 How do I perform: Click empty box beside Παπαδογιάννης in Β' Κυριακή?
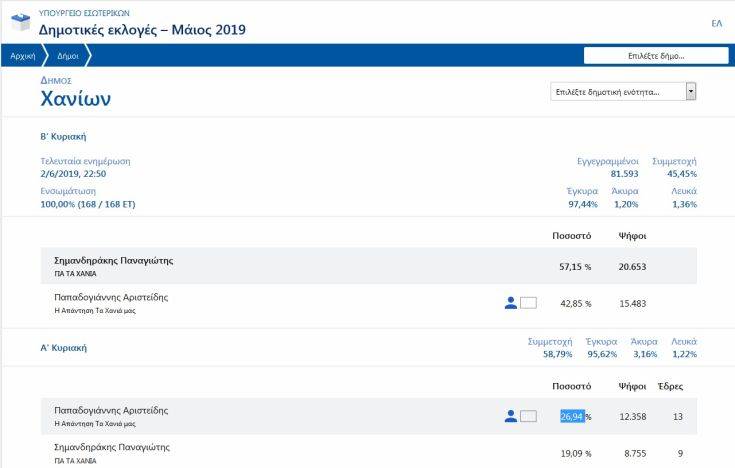(x=529, y=303)
